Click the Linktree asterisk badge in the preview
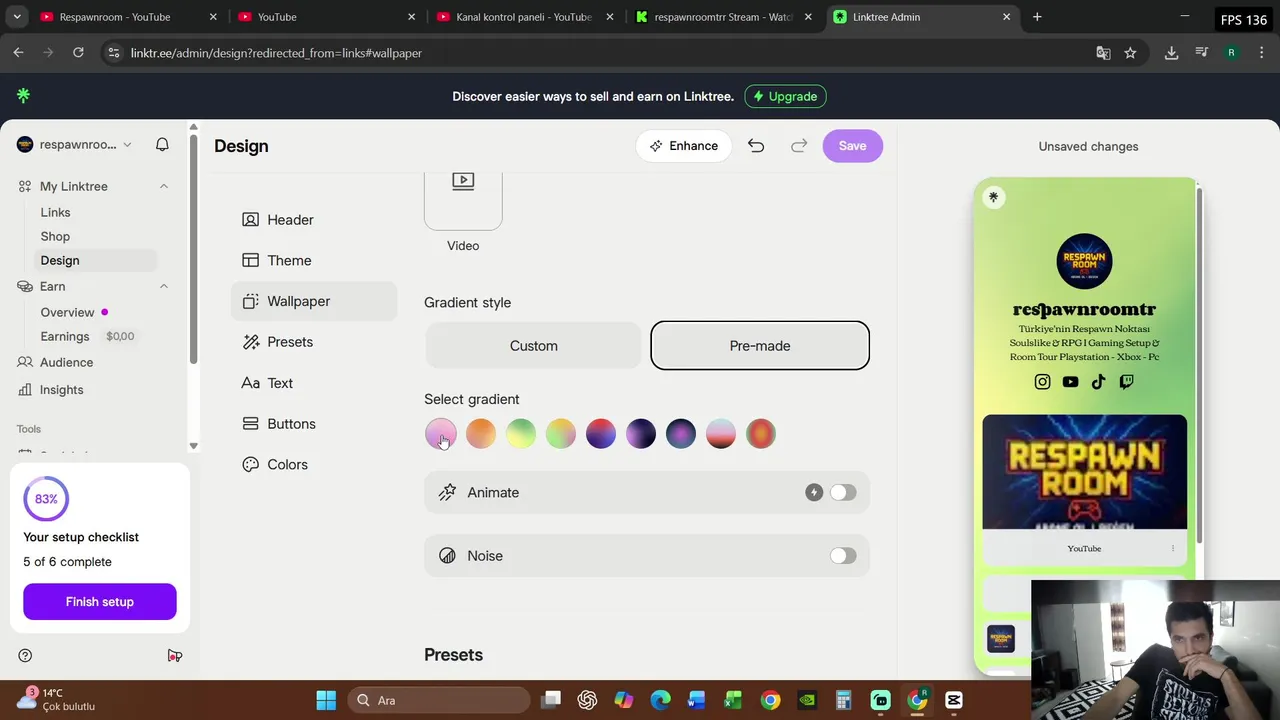Screen dimensions: 1280x720 click(x=993, y=197)
